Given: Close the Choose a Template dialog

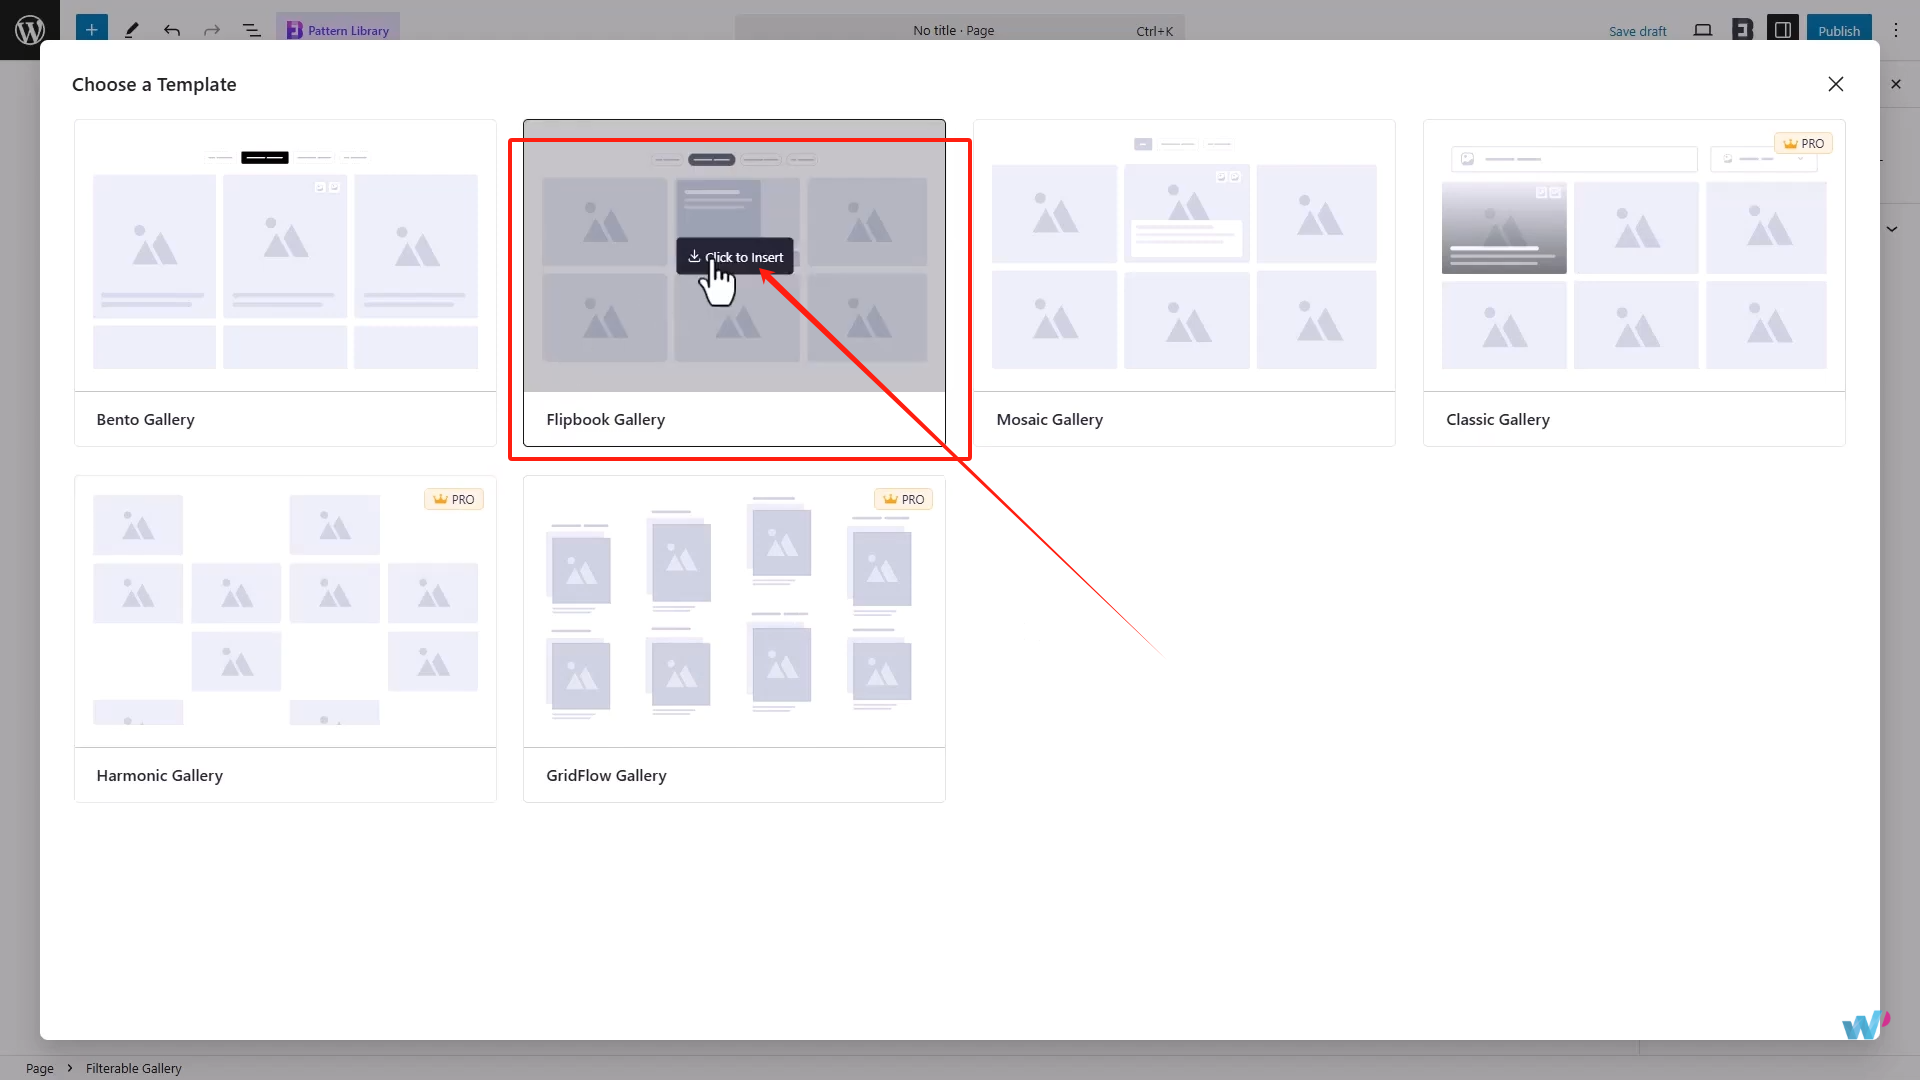Looking at the screenshot, I should point(1836,84).
